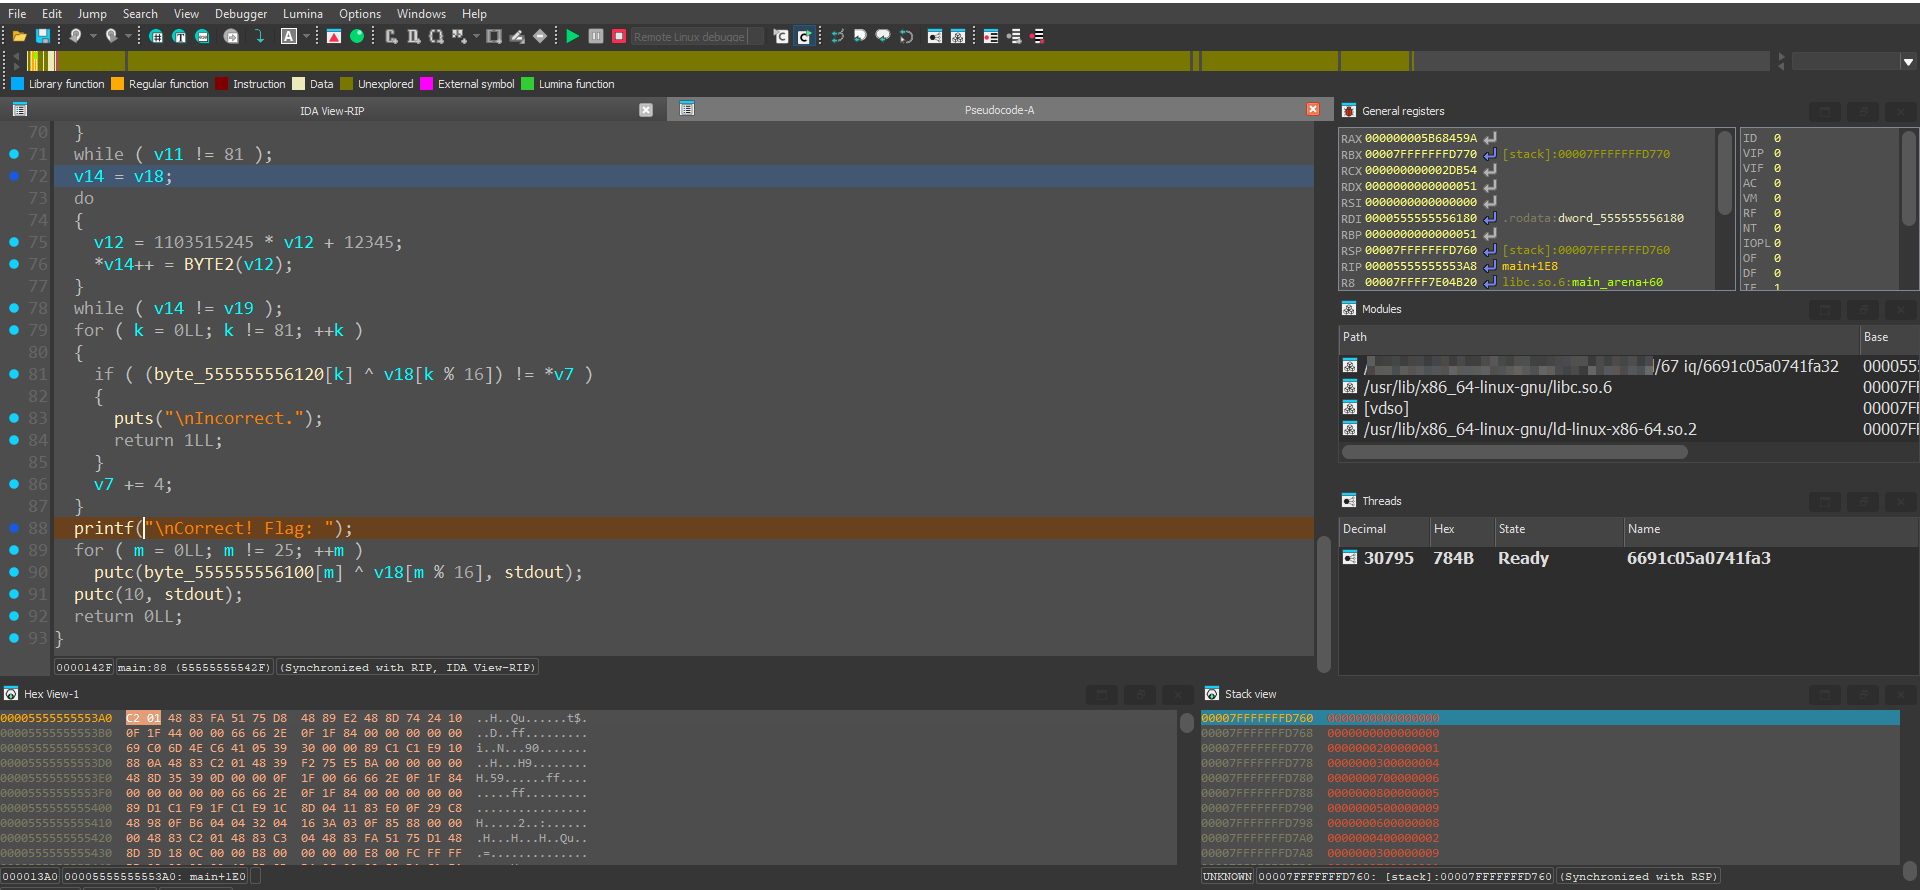The height and width of the screenshot is (890, 1920).
Task: Click the Instruction red color legend swatch
Action: (222, 84)
